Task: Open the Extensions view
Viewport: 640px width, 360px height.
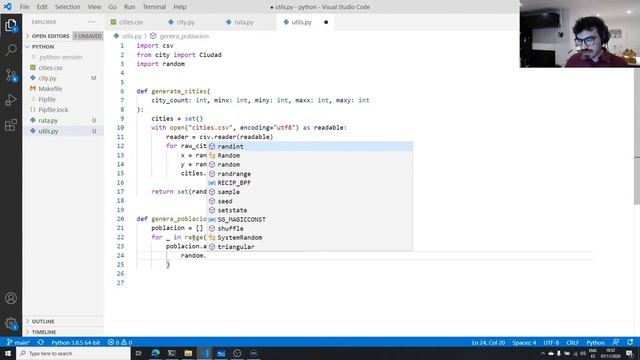Action: pos(11,125)
